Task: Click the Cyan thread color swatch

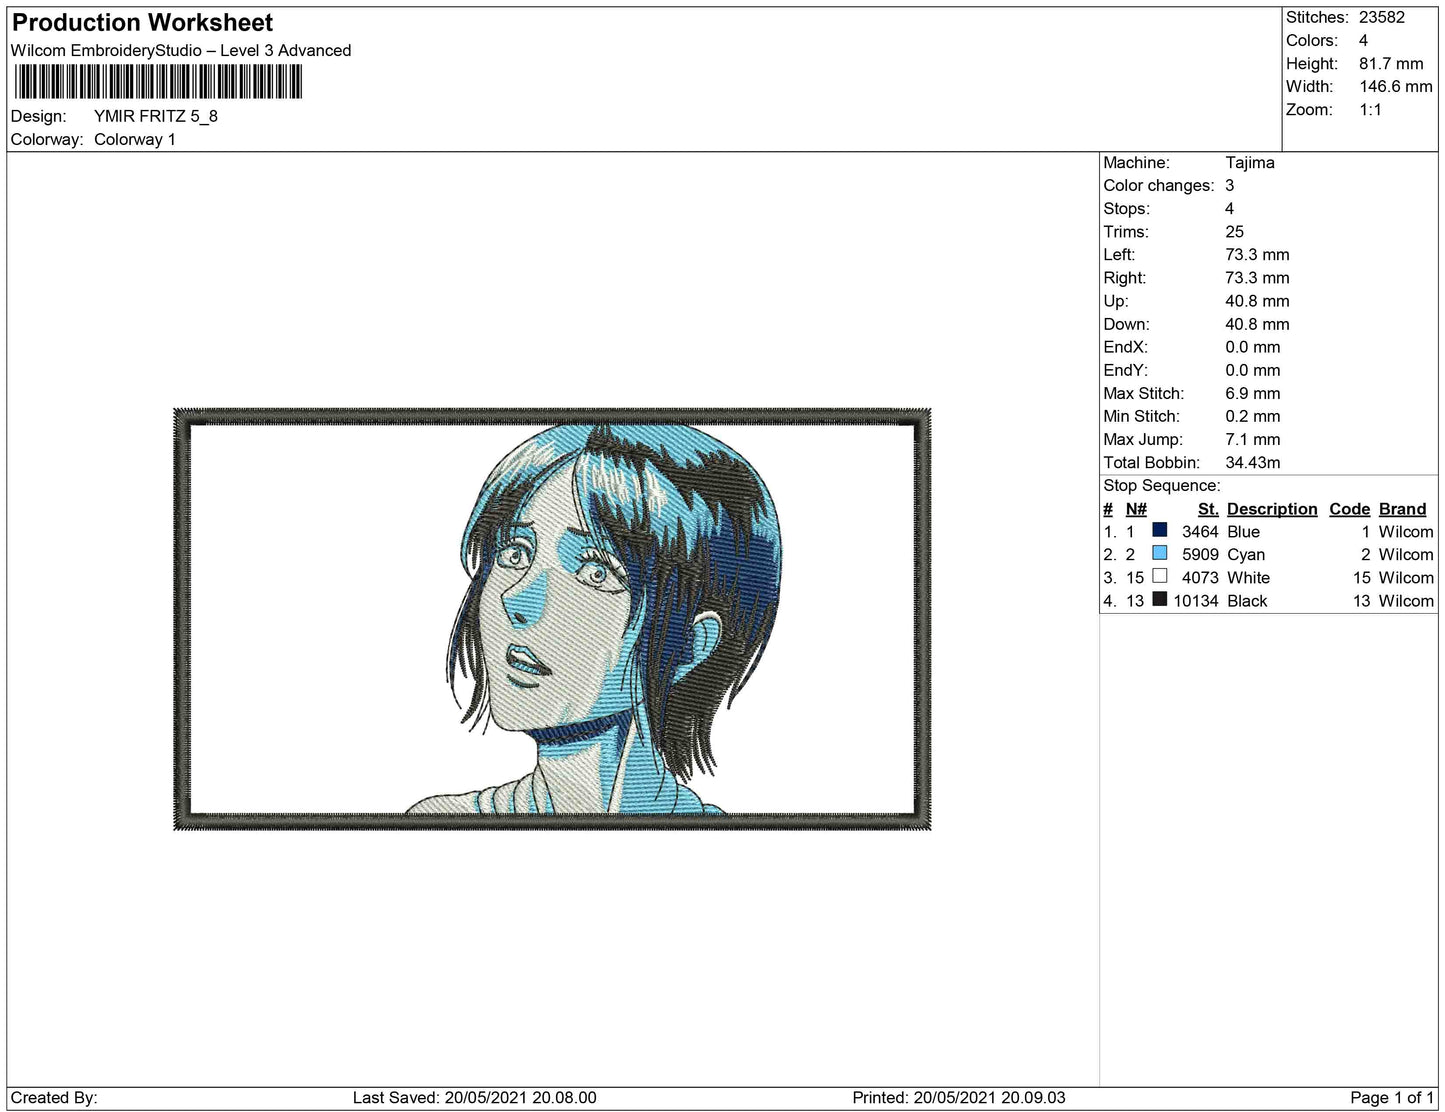Action: pyautogui.click(x=1160, y=554)
